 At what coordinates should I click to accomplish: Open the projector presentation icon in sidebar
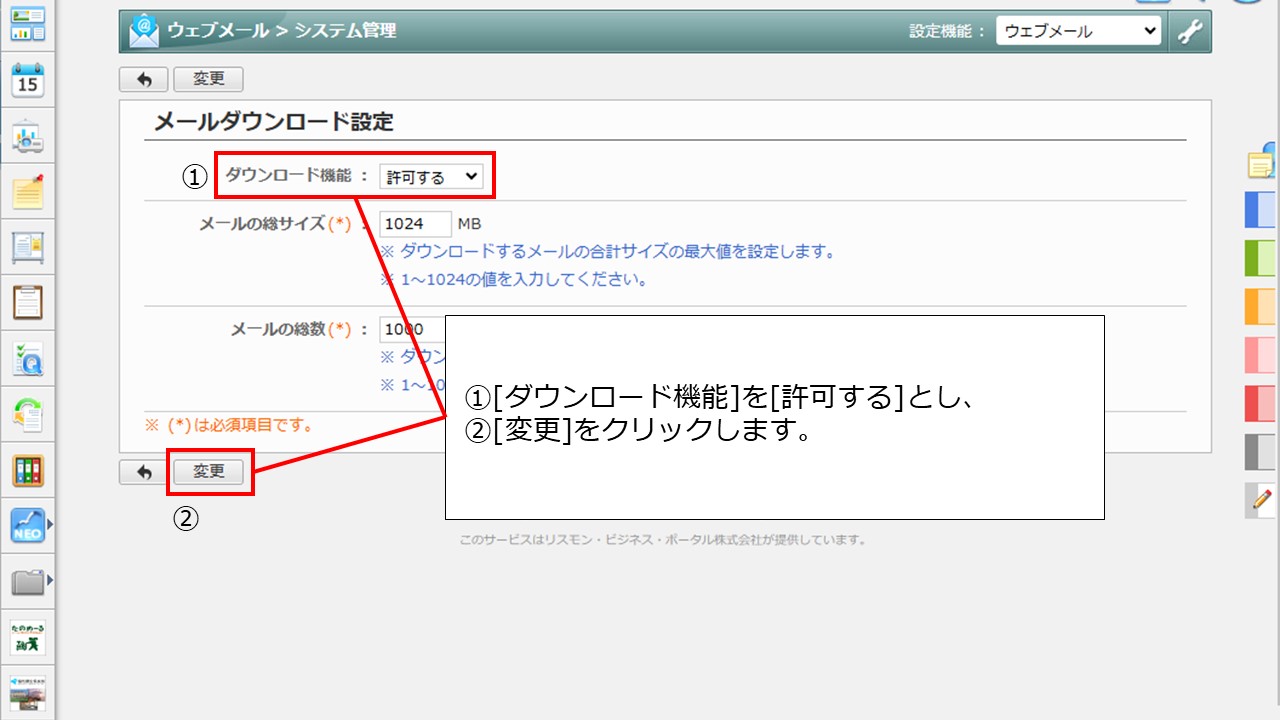(x=27, y=136)
